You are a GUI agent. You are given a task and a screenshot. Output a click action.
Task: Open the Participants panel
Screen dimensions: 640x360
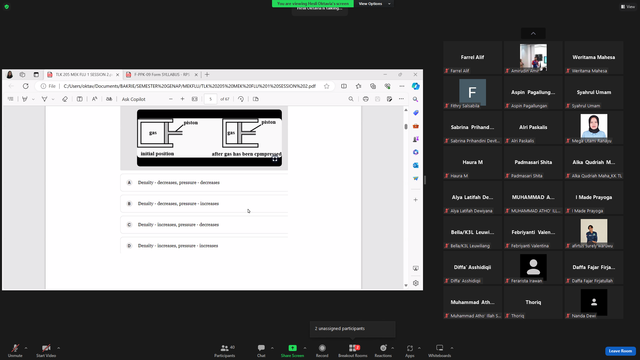point(225,350)
